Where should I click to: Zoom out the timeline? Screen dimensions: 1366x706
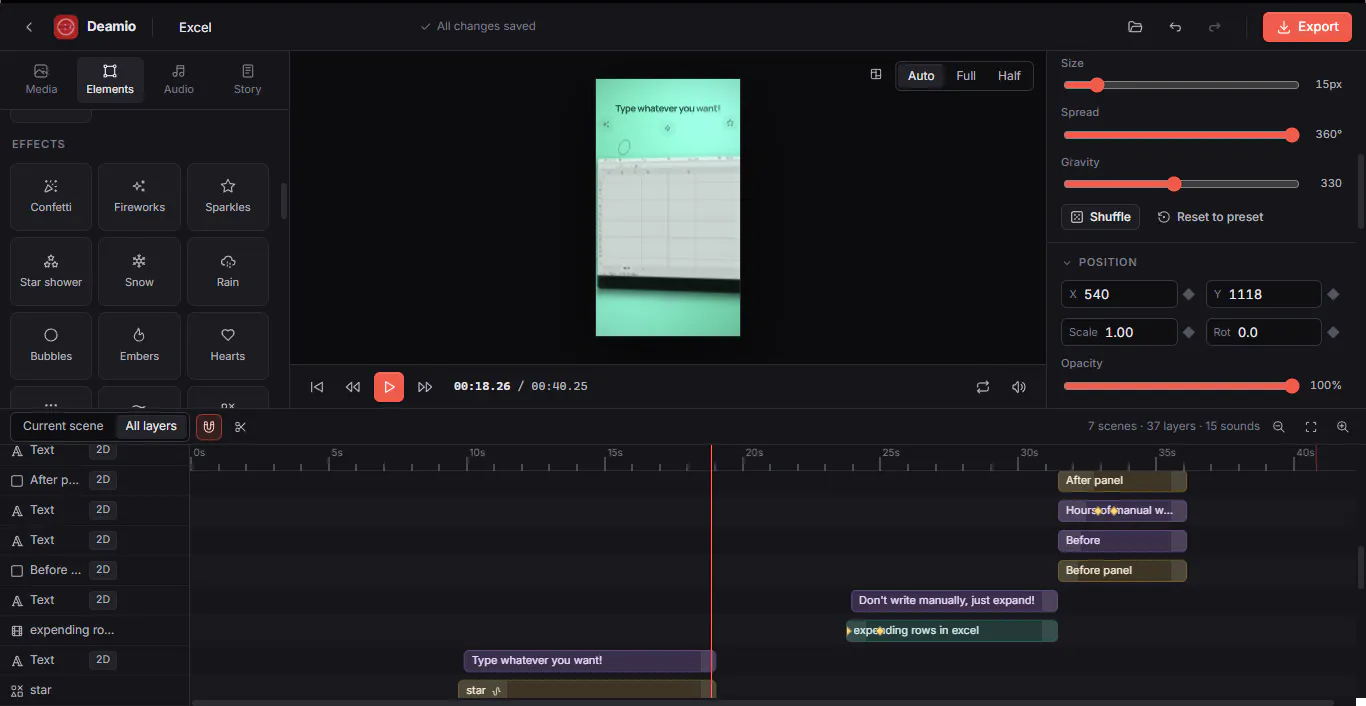pos(1278,427)
